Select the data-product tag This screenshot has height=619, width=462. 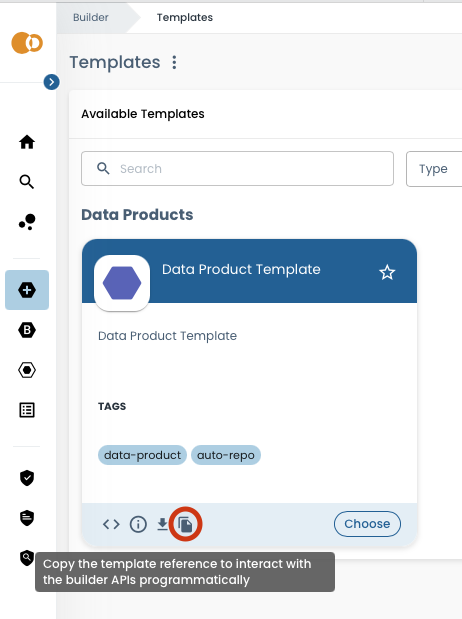click(142, 455)
